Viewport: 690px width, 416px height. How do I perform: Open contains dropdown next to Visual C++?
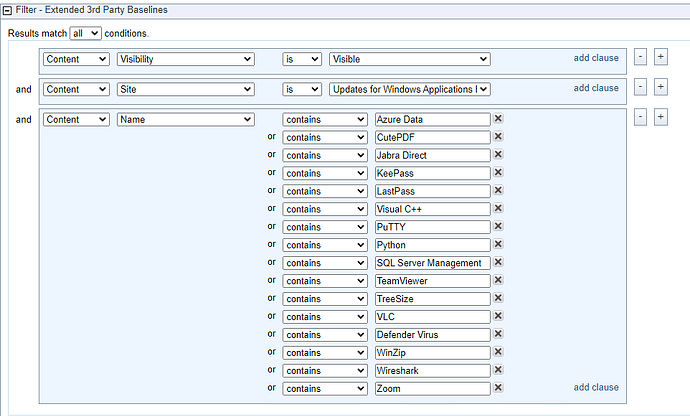325,210
